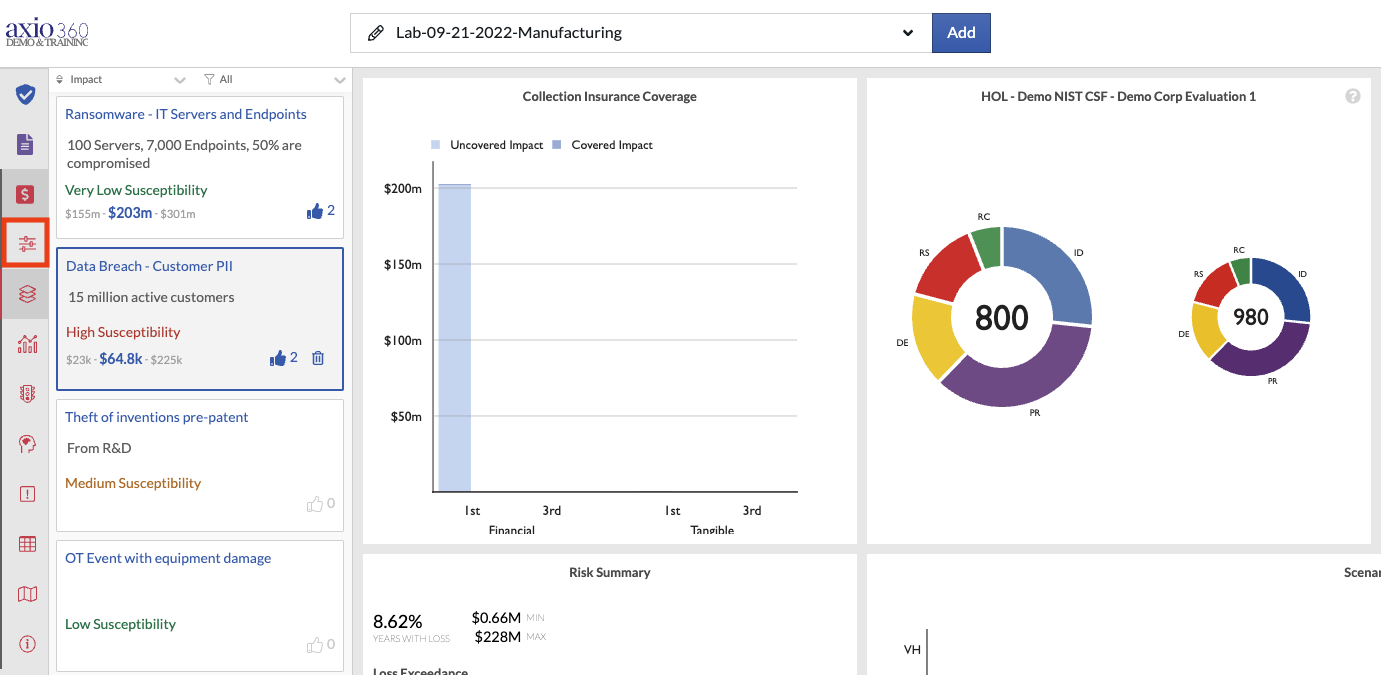Click 'From R&D' description text

99,448
